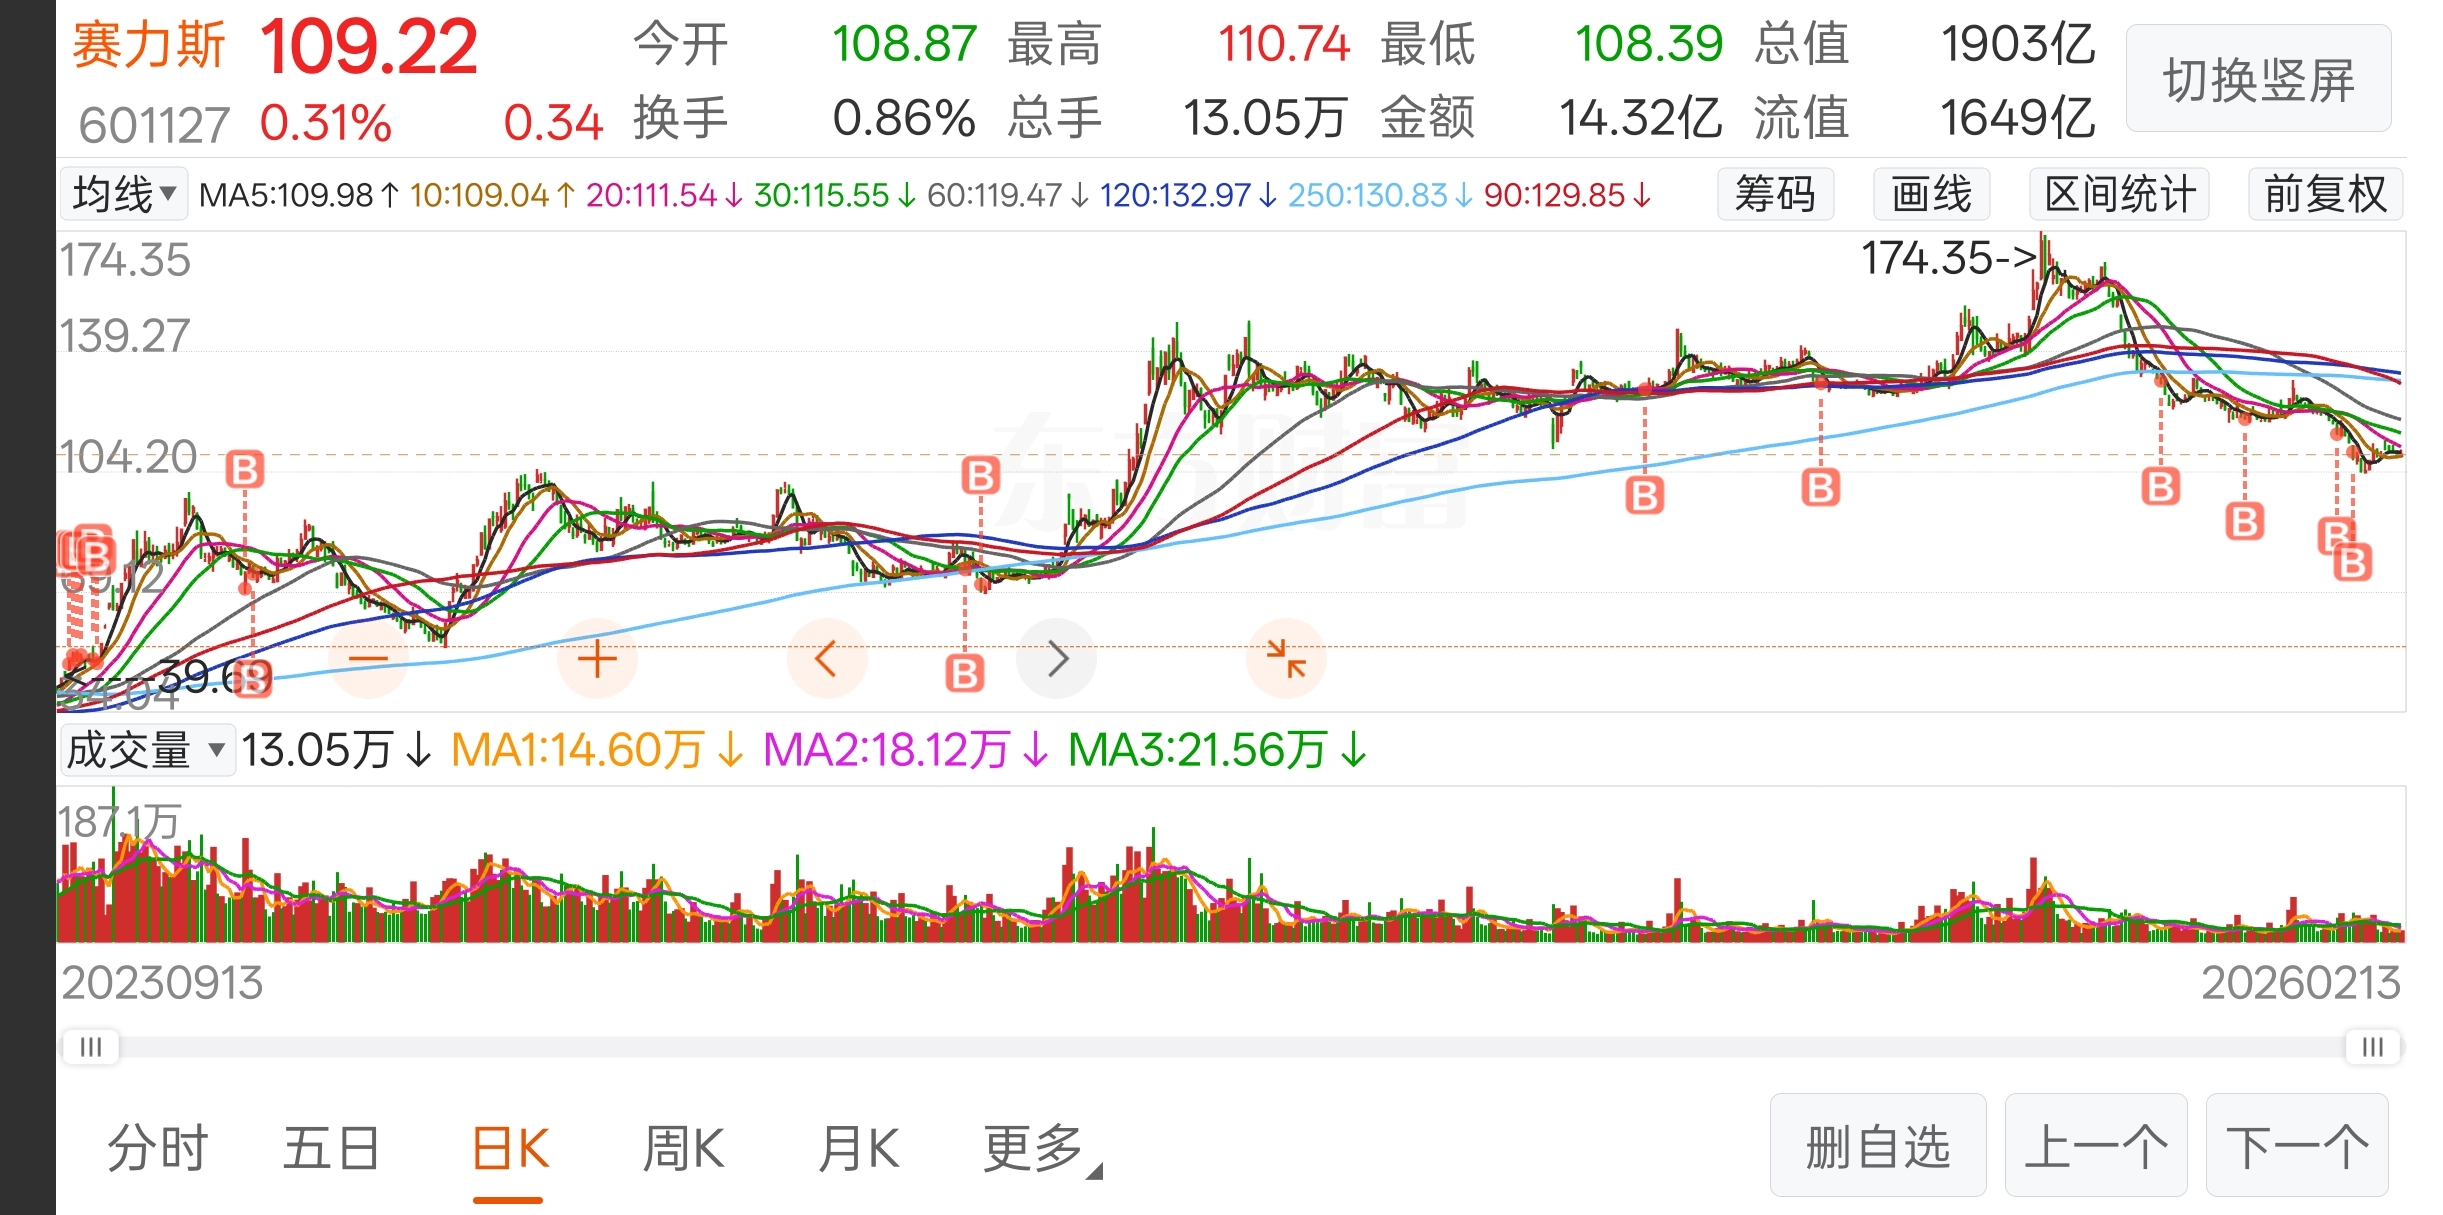Toggle 筹码 chip distribution view

click(x=1775, y=194)
